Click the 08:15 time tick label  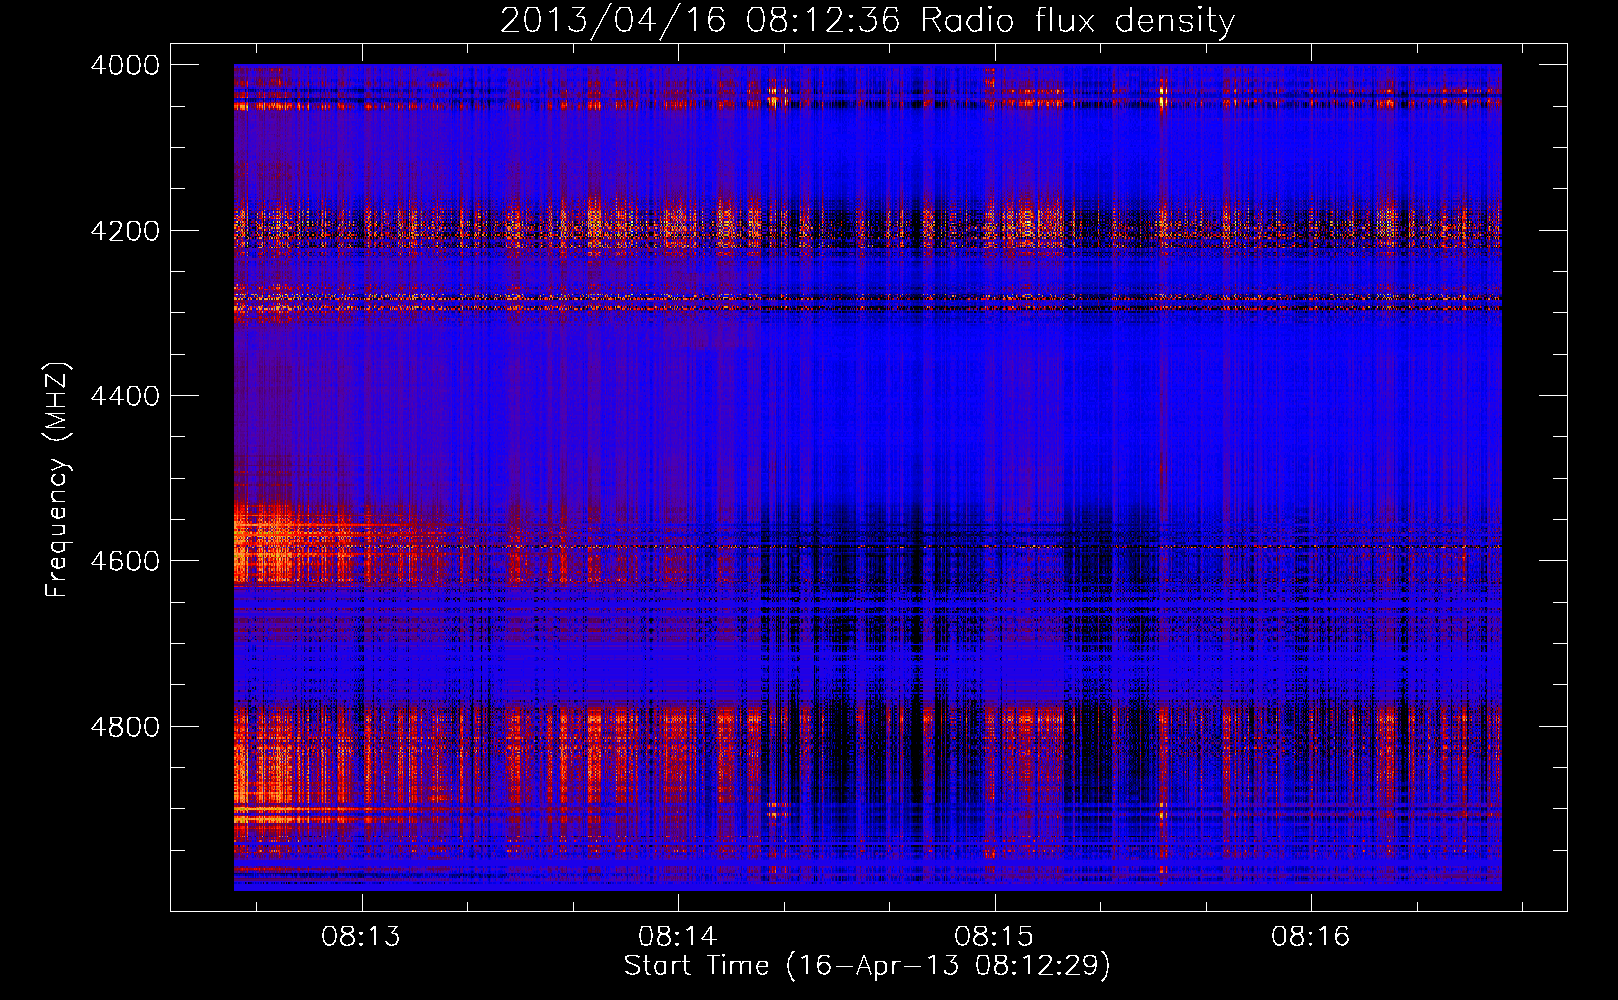tap(994, 937)
